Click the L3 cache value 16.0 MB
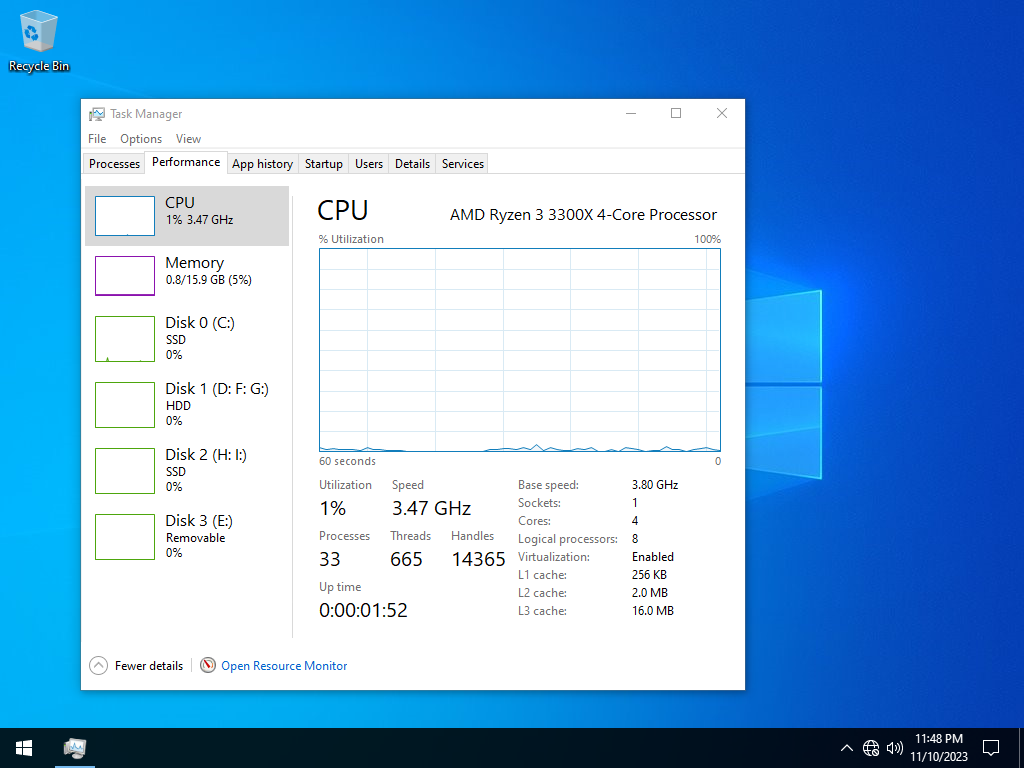The image size is (1024, 768). pos(652,611)
